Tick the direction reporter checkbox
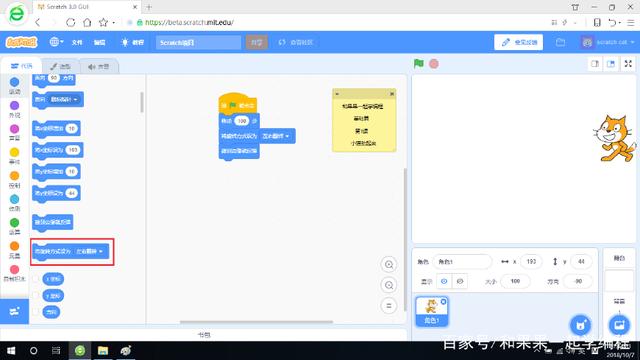640x360 pixels. pyautogui.click(x=36, y=312)
